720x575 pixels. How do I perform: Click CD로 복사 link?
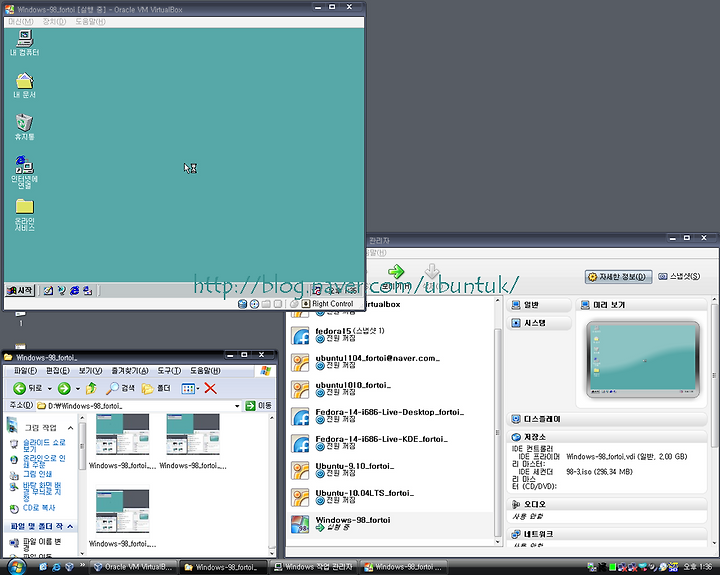point(39,508)
